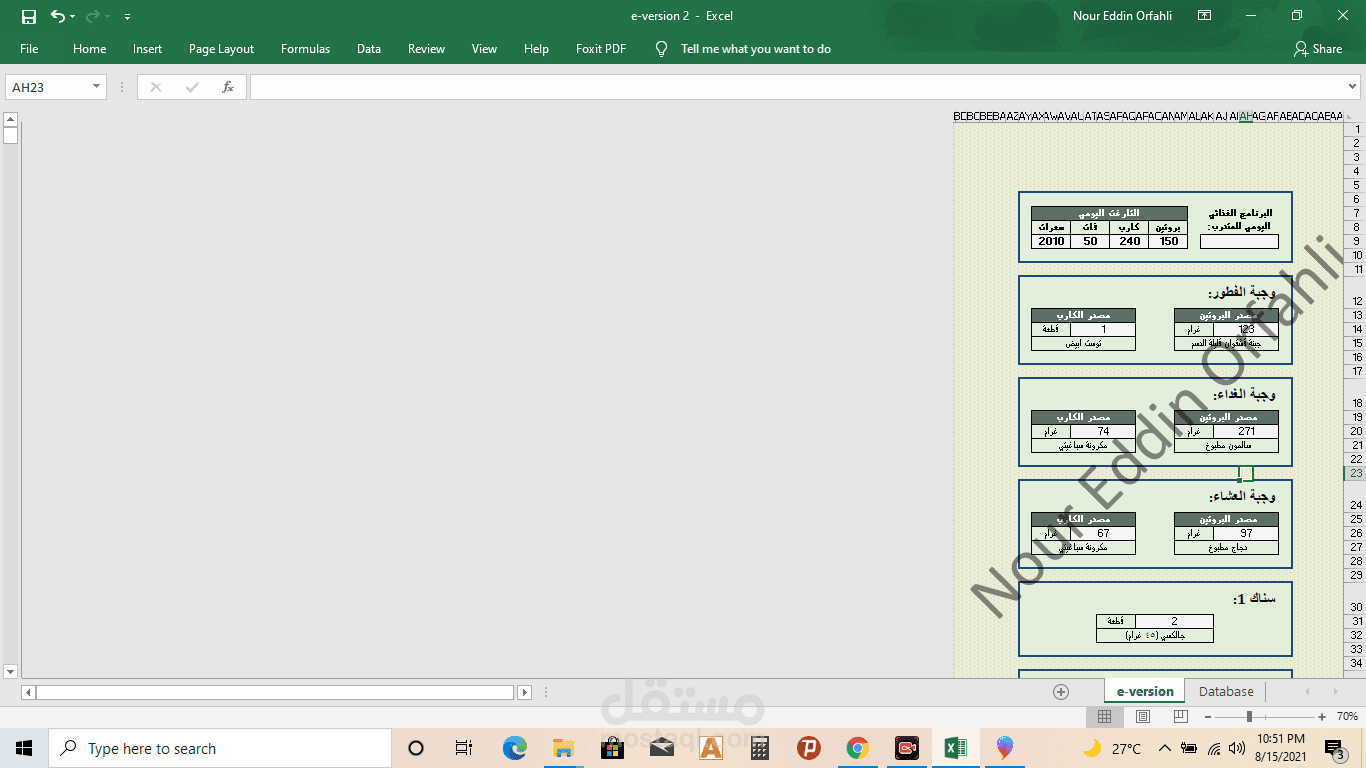Zoom in with the plus button
This screenshot has height=768, width=1366.
pos(1322,717)
